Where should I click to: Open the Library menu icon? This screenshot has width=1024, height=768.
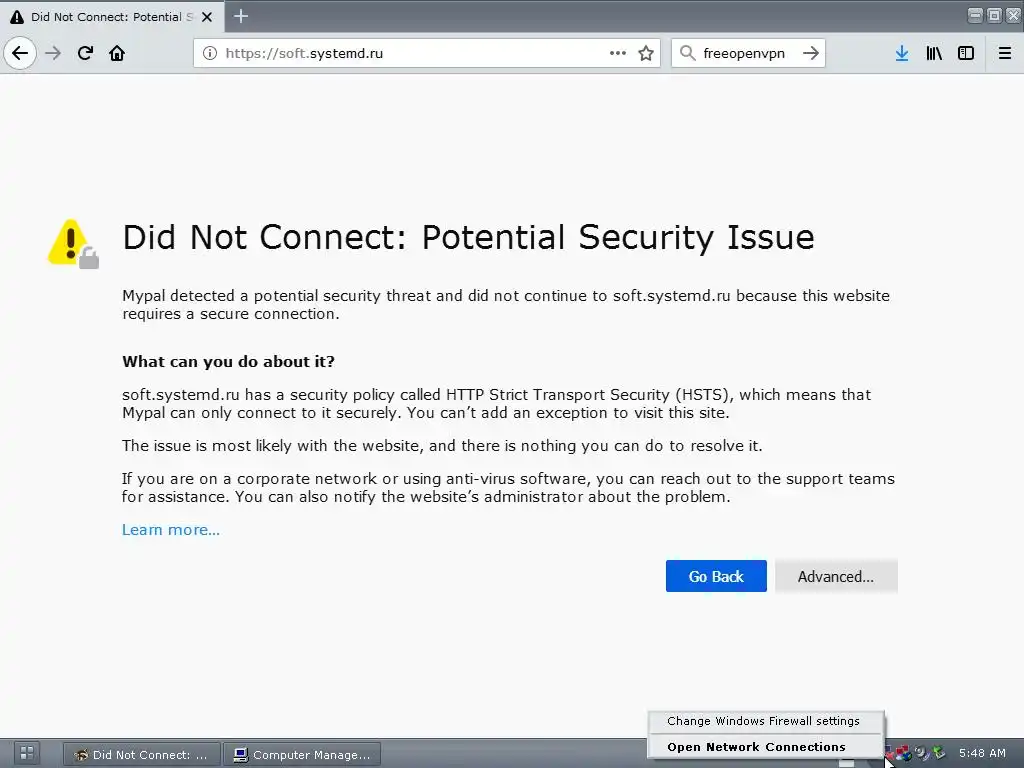click(934, 54)
